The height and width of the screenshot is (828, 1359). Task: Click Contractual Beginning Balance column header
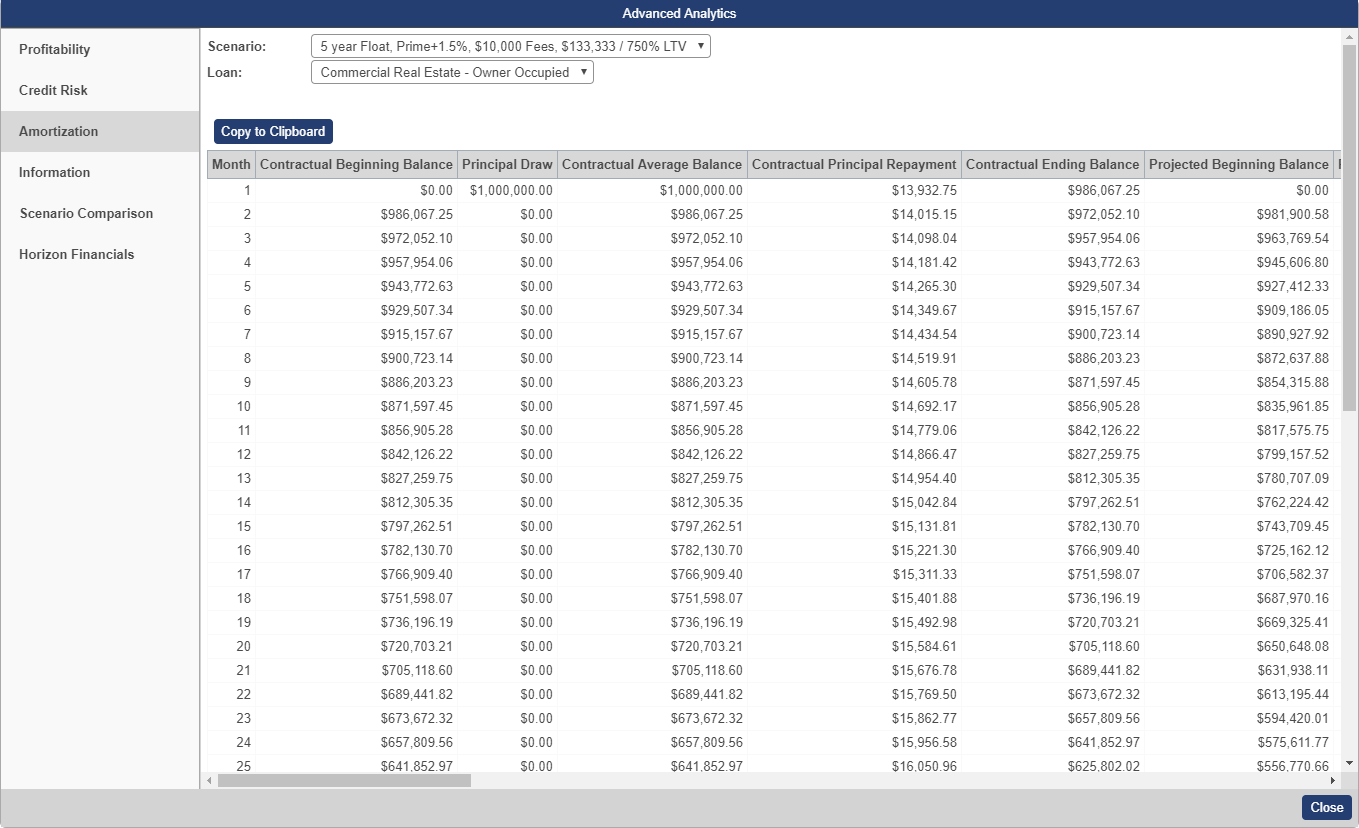(356, 164)
